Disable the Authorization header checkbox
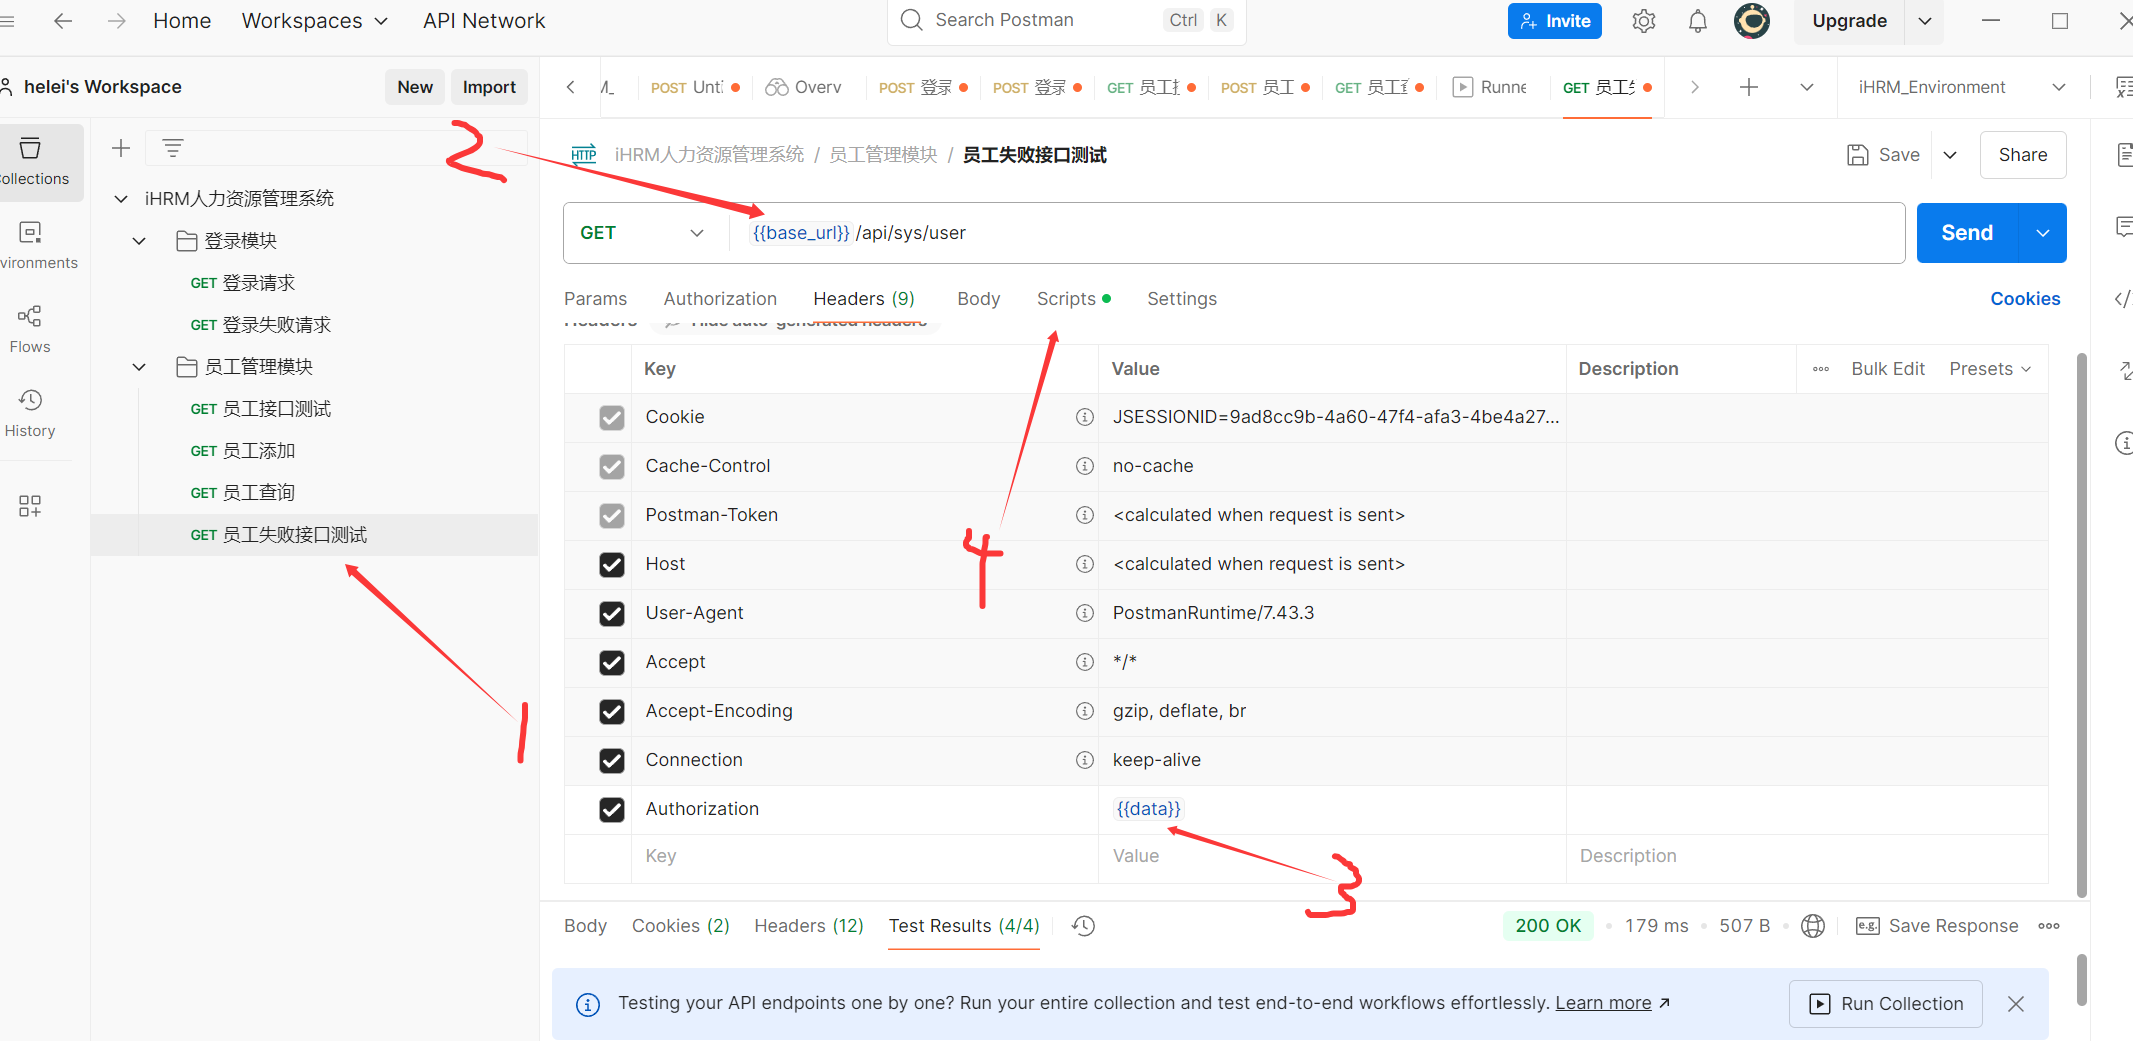2133x1041 pixels. [612, 810]
